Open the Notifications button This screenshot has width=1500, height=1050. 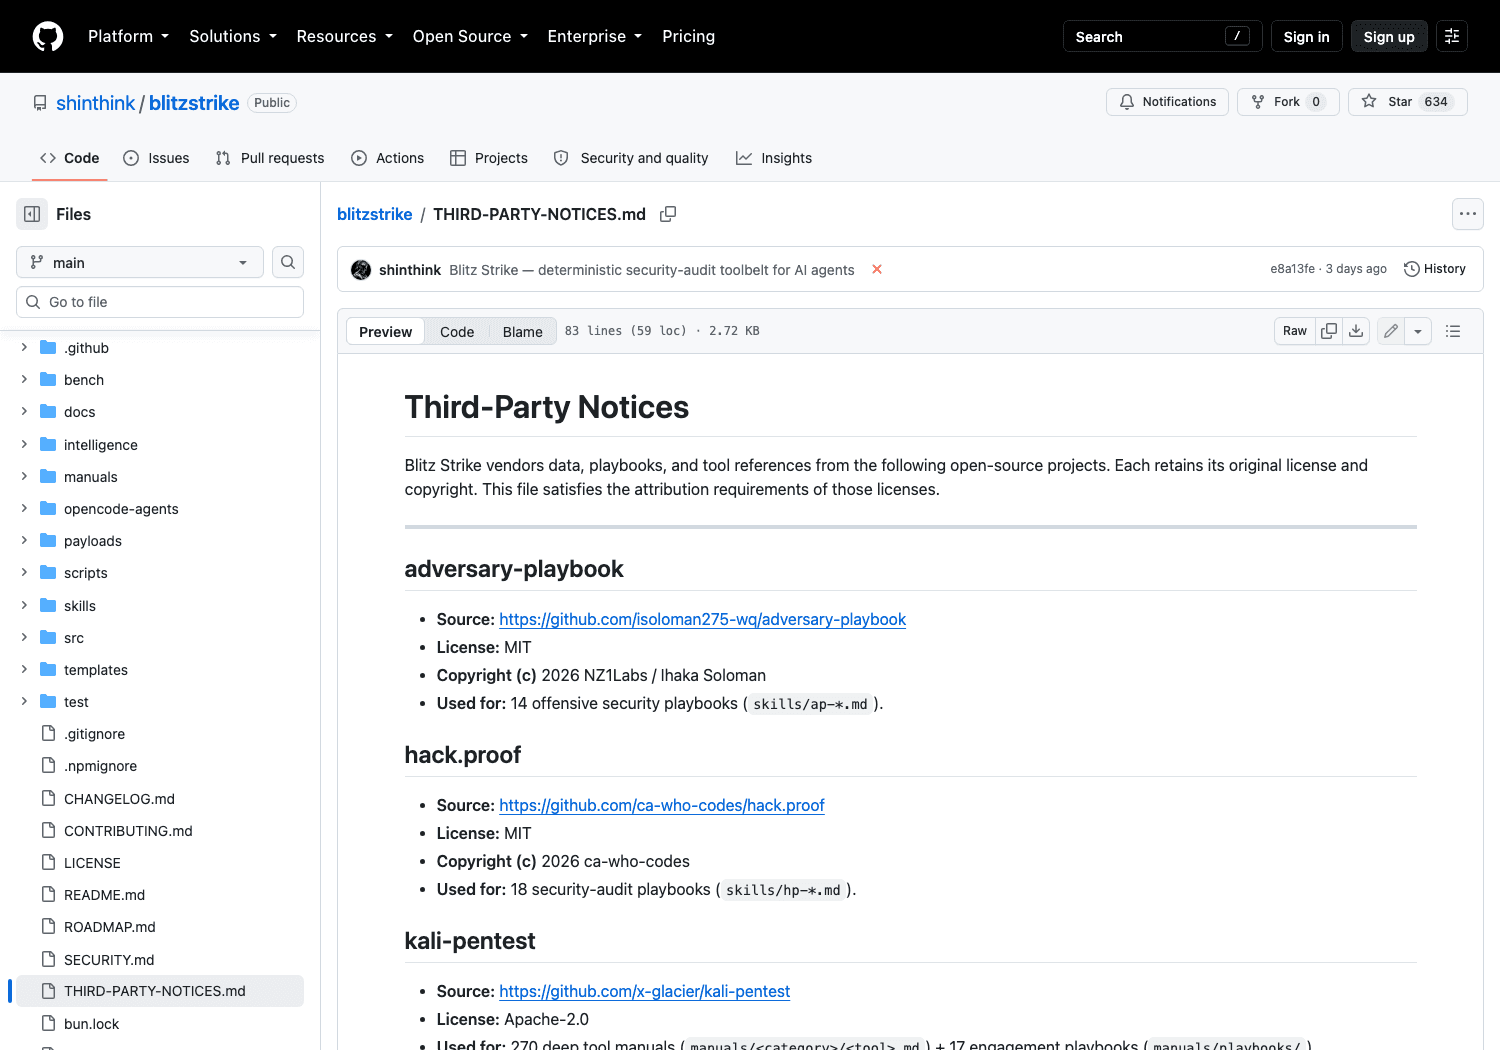click(x=1167, y=102)
